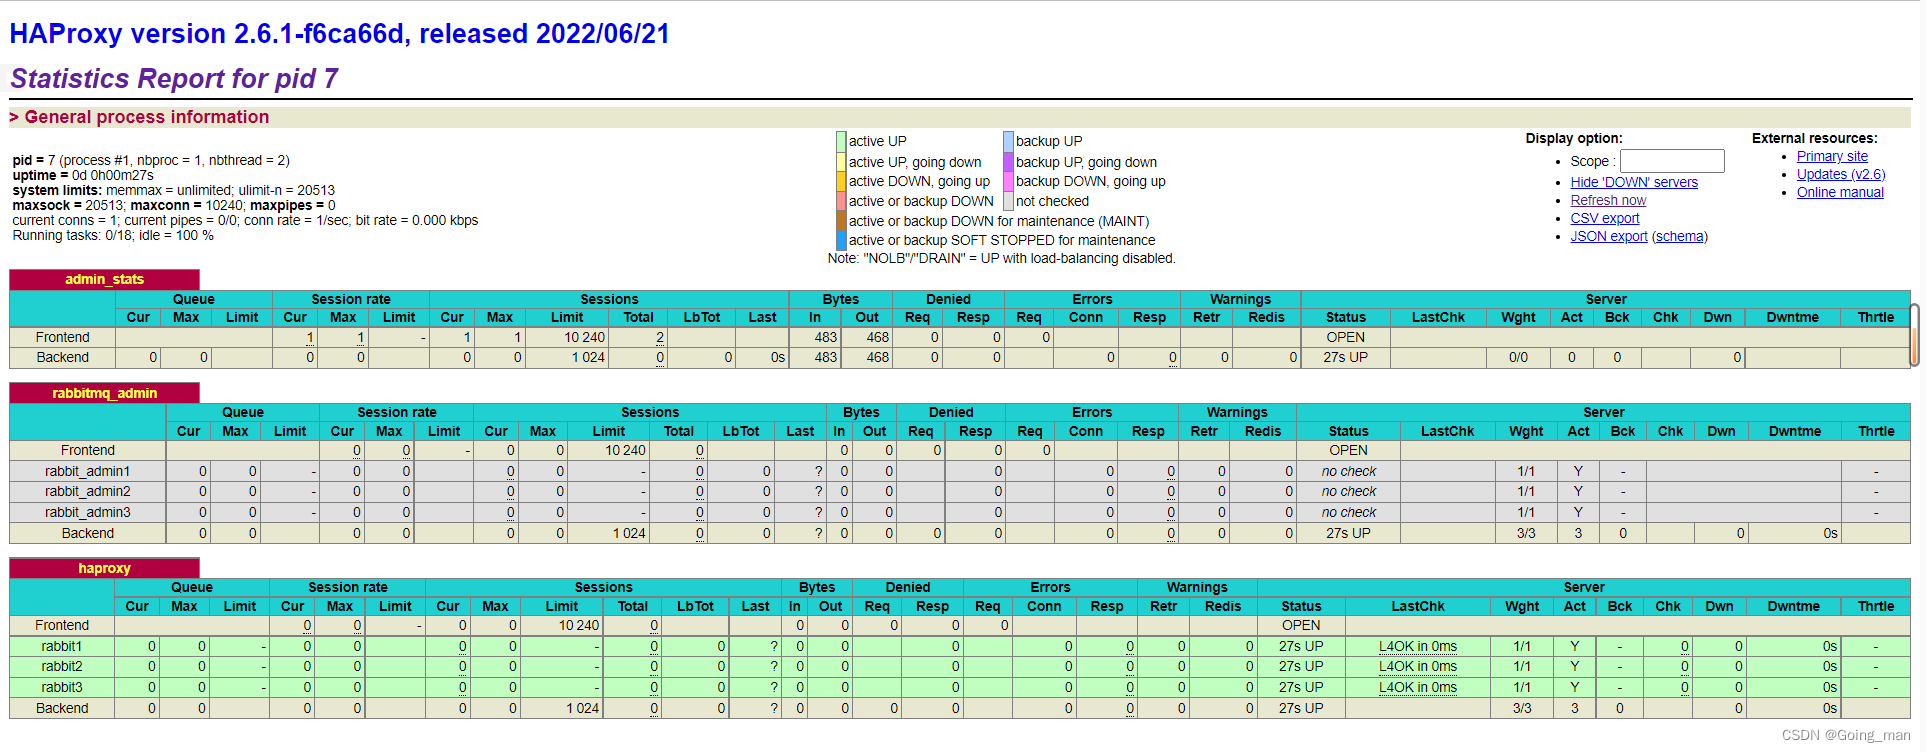Click rabbit_admin2's no check status
Screen dimensions: 1926x752
(x=1348, y=491)
